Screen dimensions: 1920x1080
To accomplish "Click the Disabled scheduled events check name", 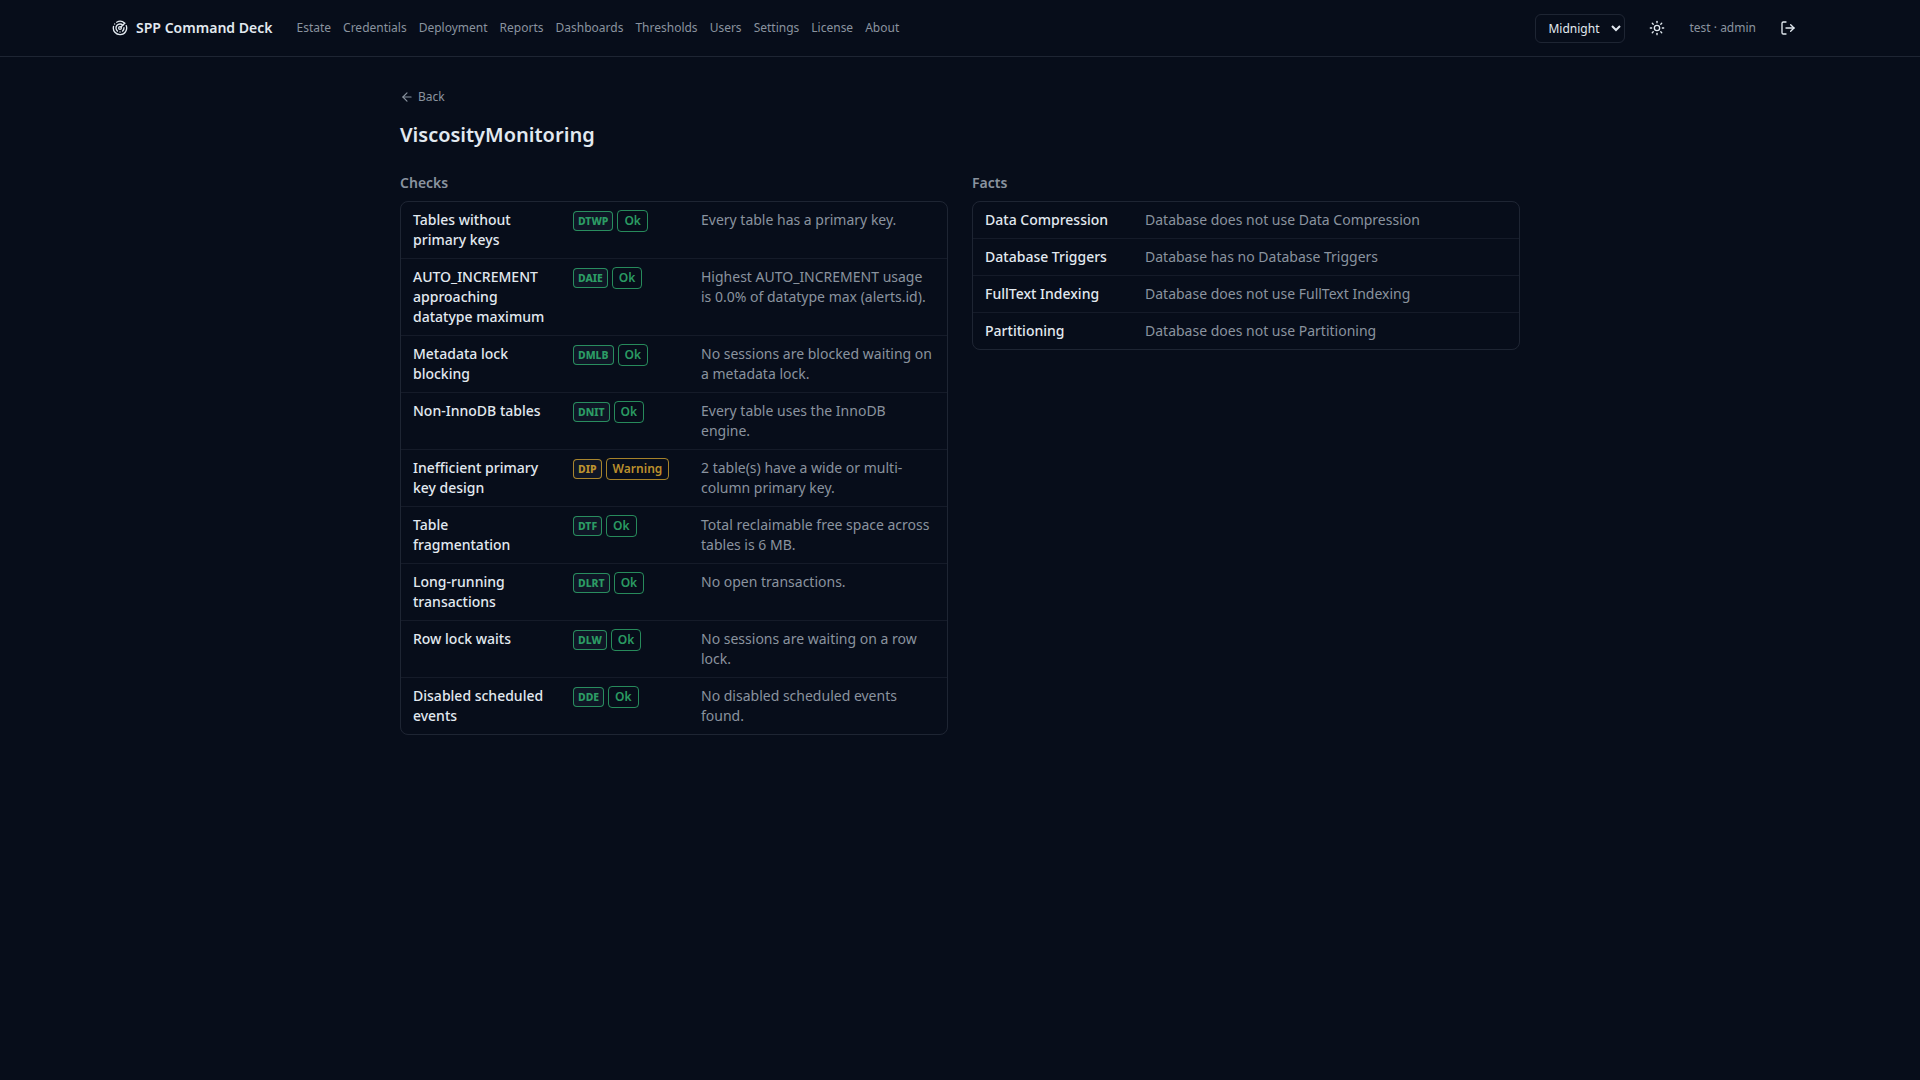I will (x=477, y=706).
